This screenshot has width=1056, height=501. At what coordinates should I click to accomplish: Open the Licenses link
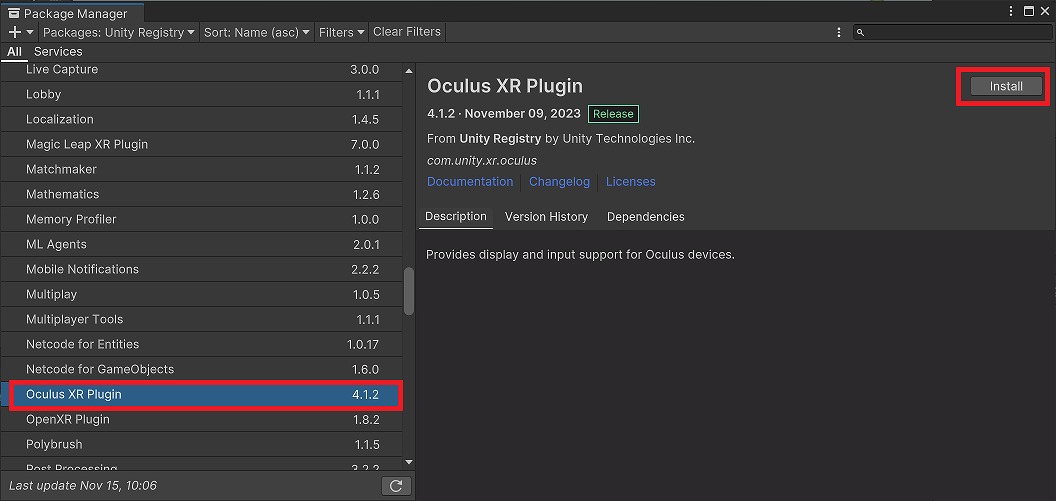pos(630,182)
